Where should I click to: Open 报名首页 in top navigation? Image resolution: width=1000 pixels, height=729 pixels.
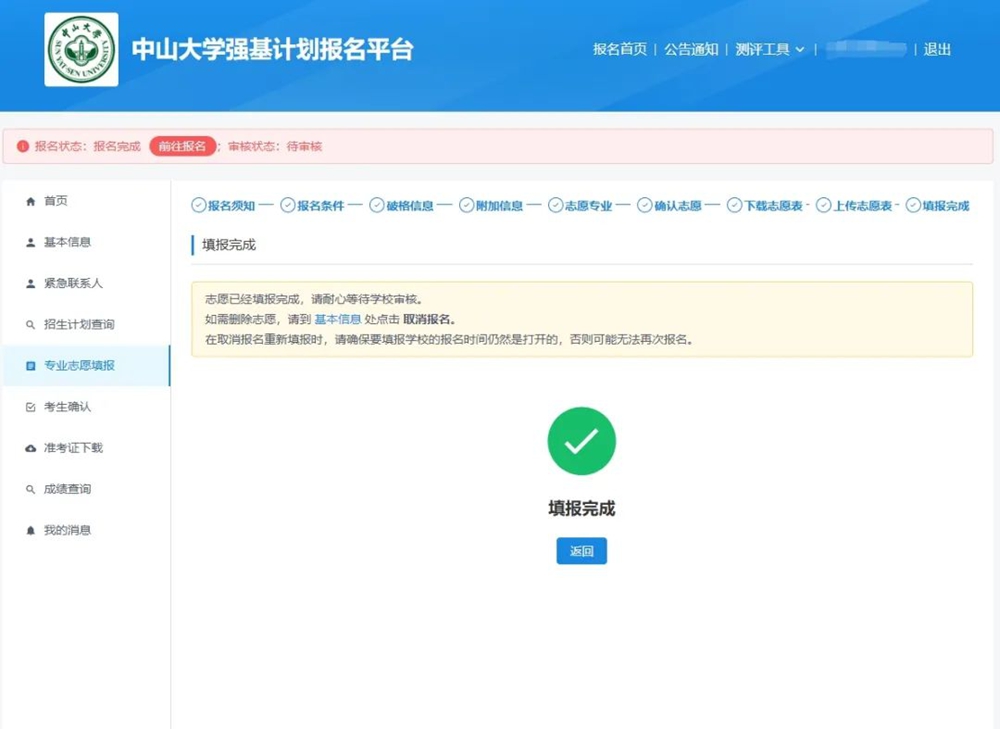[619, 50]
